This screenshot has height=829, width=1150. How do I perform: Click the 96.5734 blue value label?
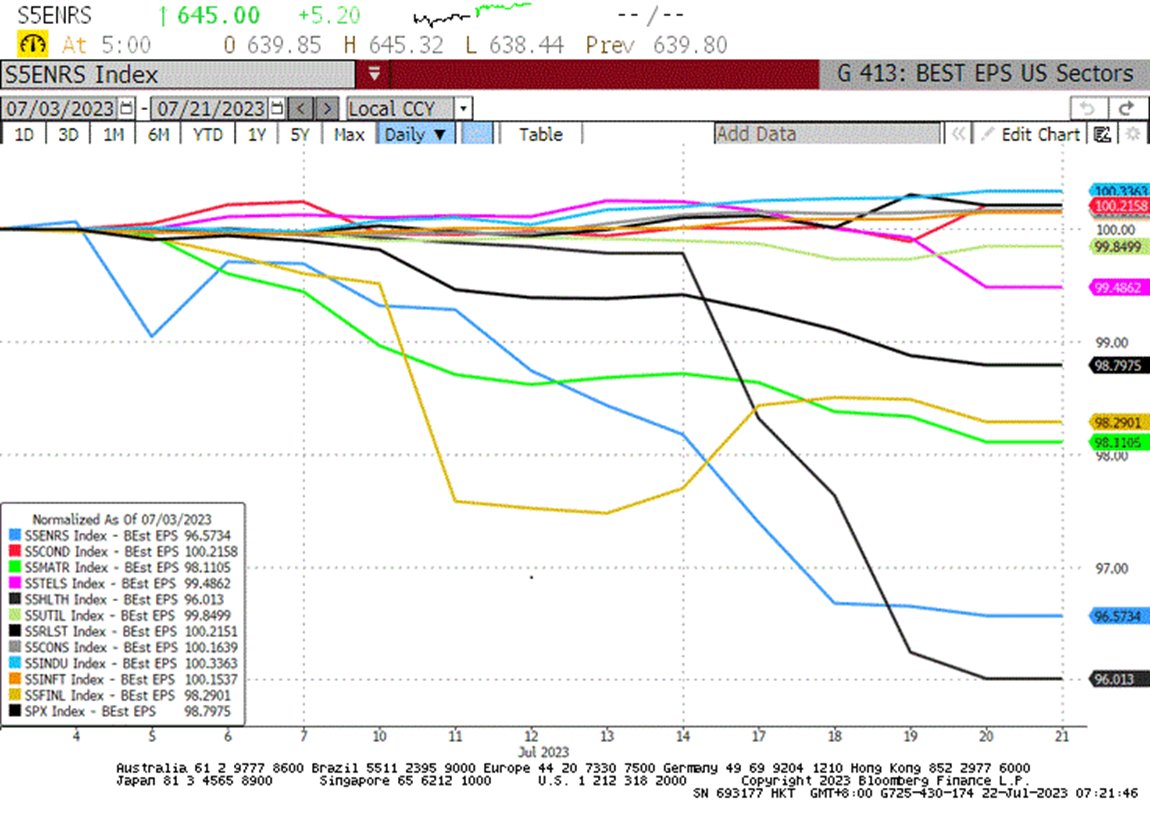coord(1118,617)
